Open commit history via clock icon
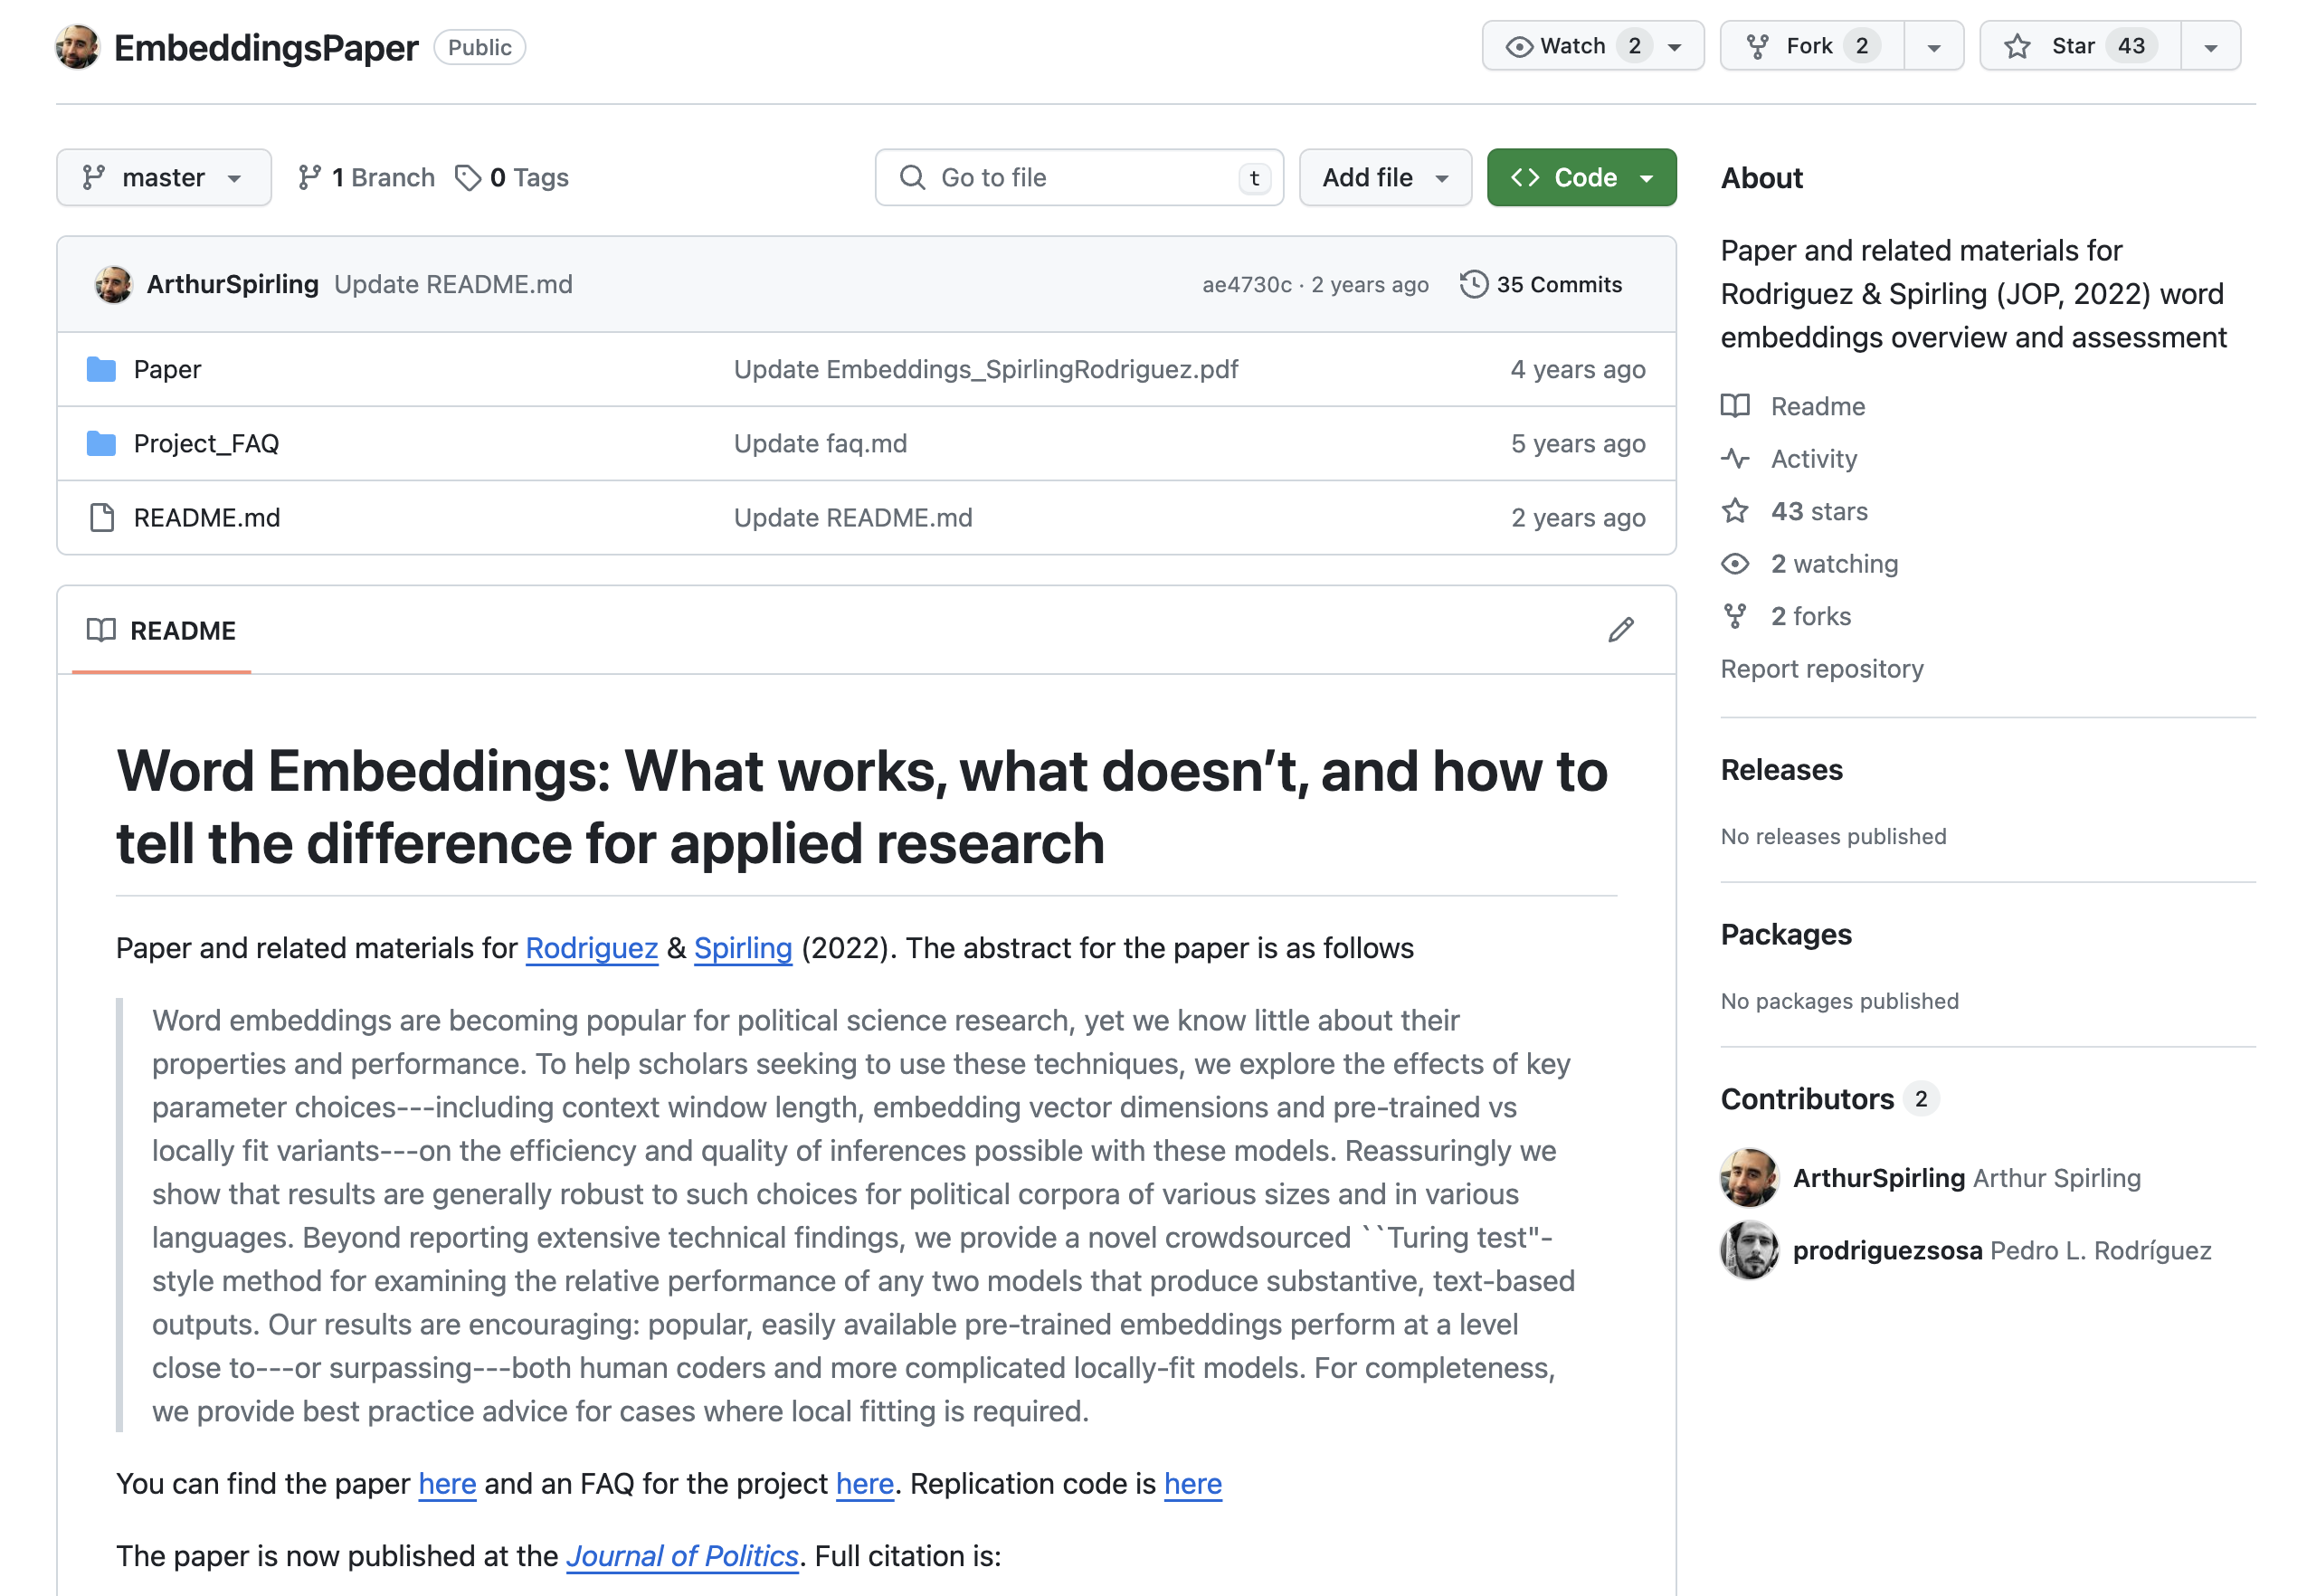Screen dimensions: 2307x1596 pos(1473,284)
